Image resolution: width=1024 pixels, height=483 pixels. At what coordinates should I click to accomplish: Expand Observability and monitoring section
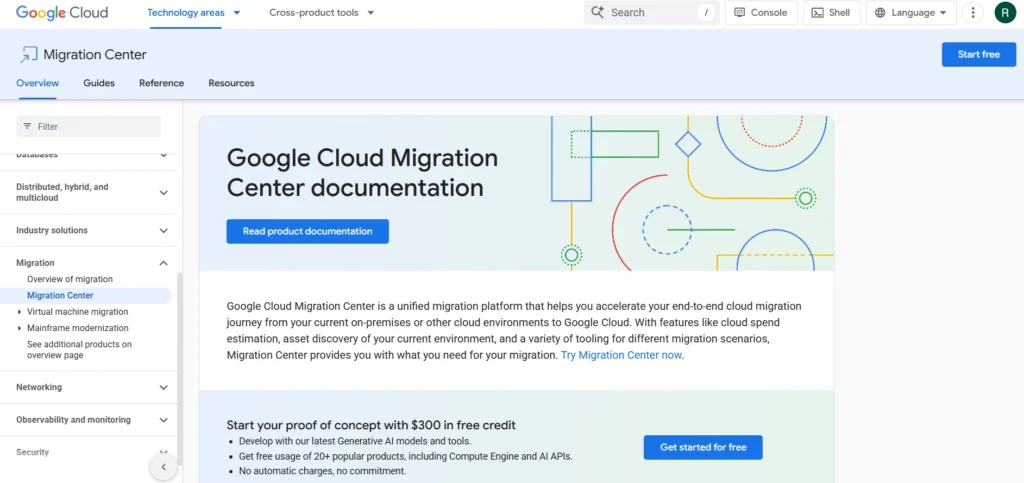pyautogui.click(x=164, y=420)
